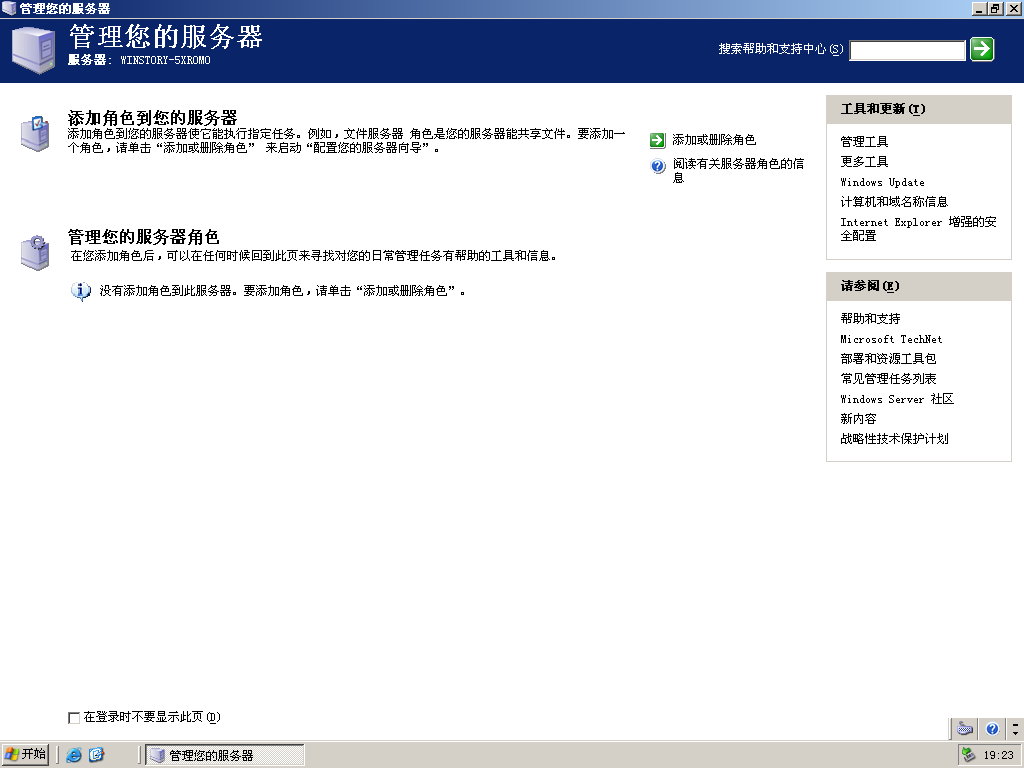1024x768 pixels.
Task: Enable the 在登录时不要显示此页 checkbox
Action: pyautogui.click(x=74, y=718)
